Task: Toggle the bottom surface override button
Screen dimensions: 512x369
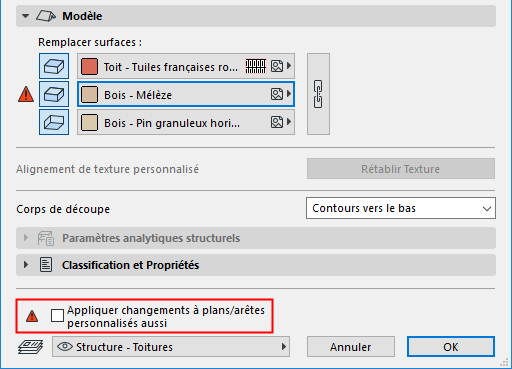Action: coord(54,122)
